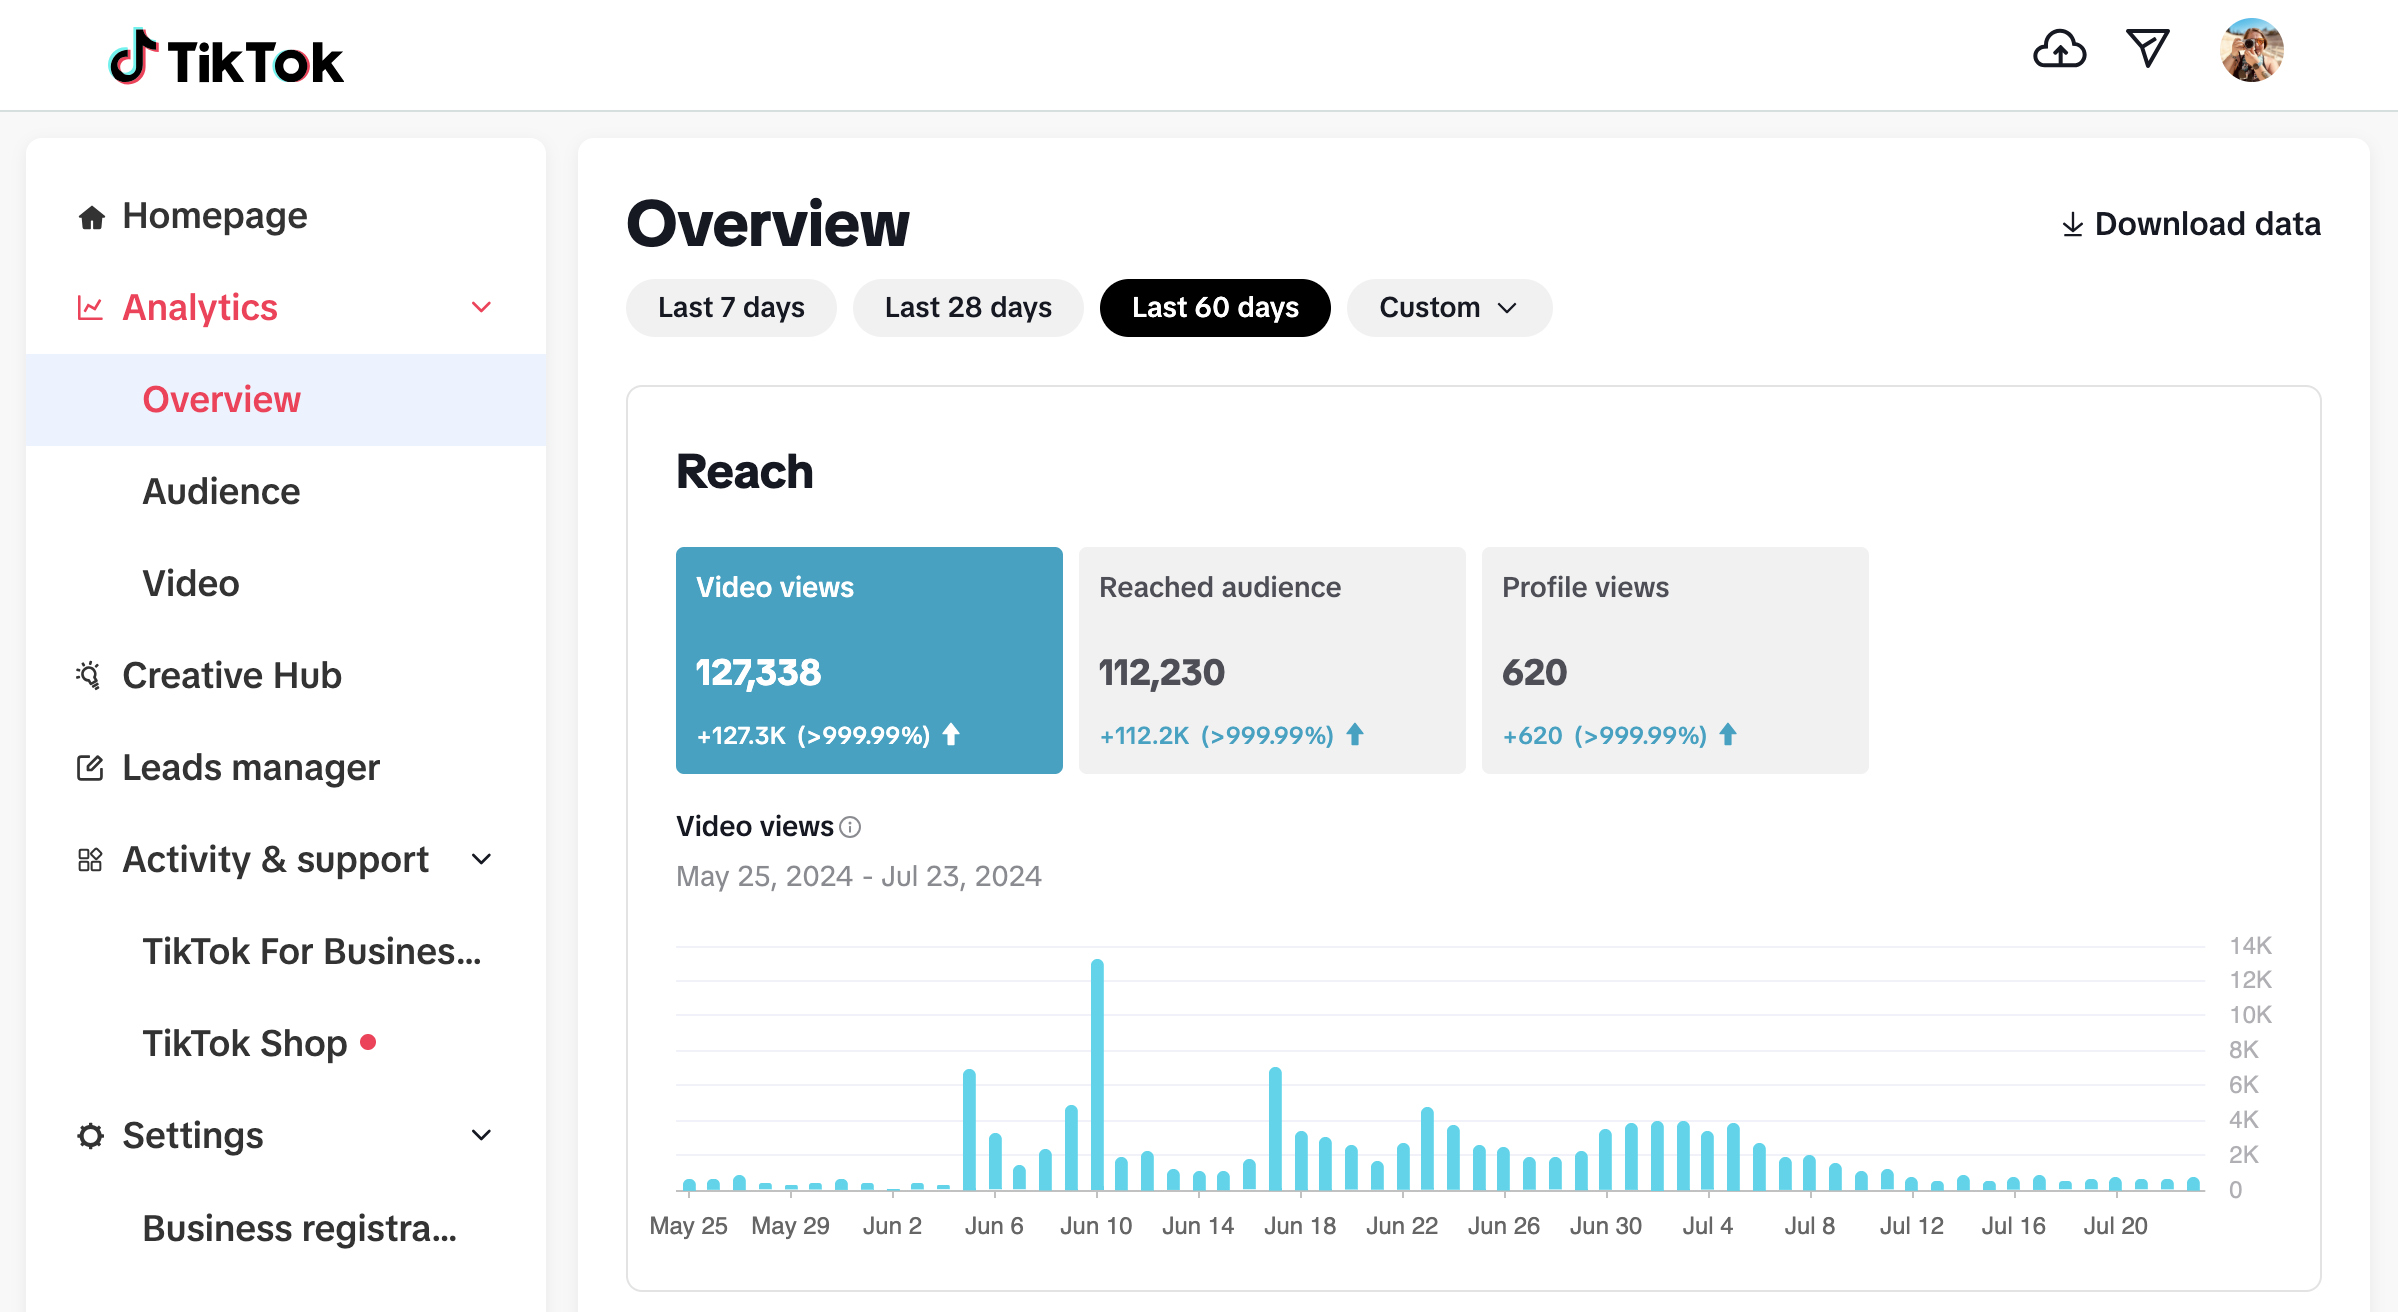Click the Homepage house icon

(92, 217)
